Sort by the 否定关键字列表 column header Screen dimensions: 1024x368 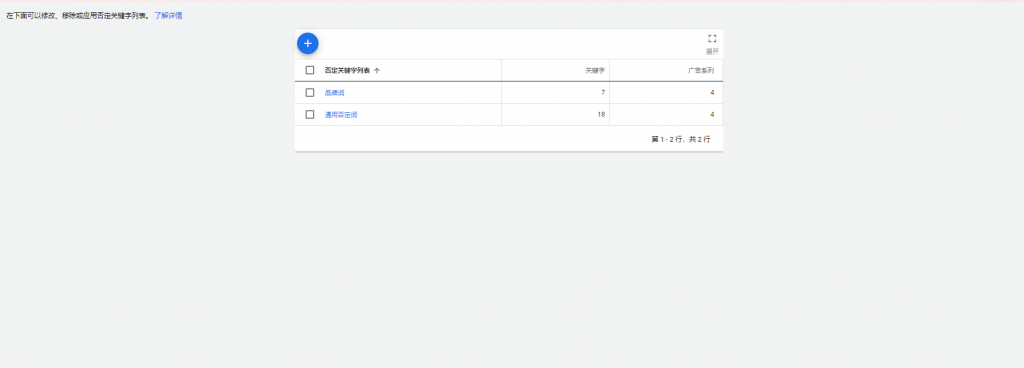click(x=347, y=70)
